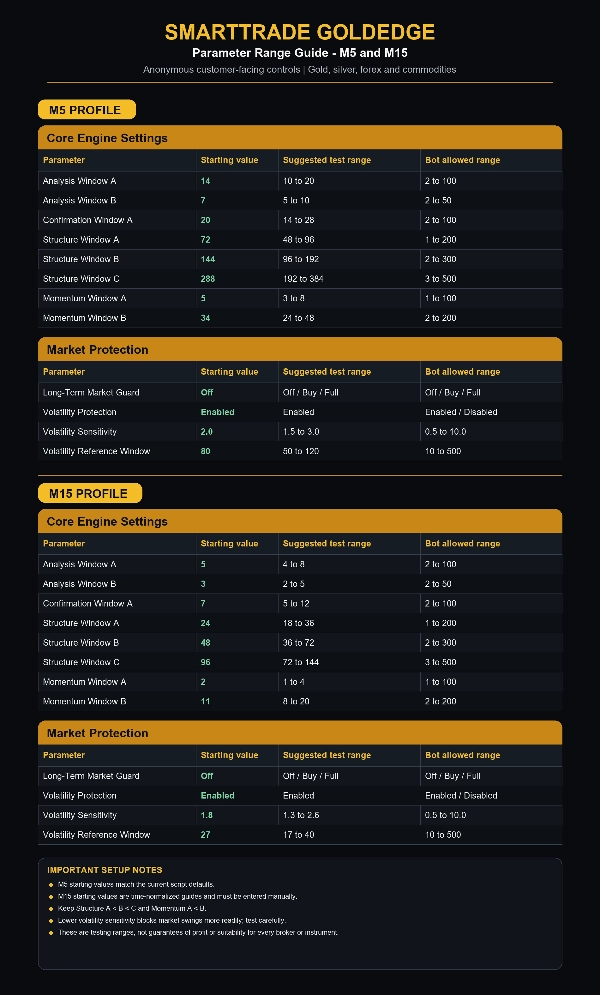Click the "72 to 144" suggested range cell
The image size is (600, 995).
(301, 662)
